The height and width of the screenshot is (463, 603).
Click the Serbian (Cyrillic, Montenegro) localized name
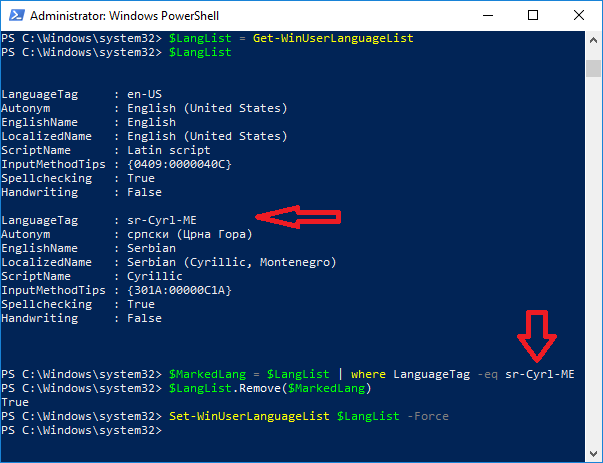[232, 262]
